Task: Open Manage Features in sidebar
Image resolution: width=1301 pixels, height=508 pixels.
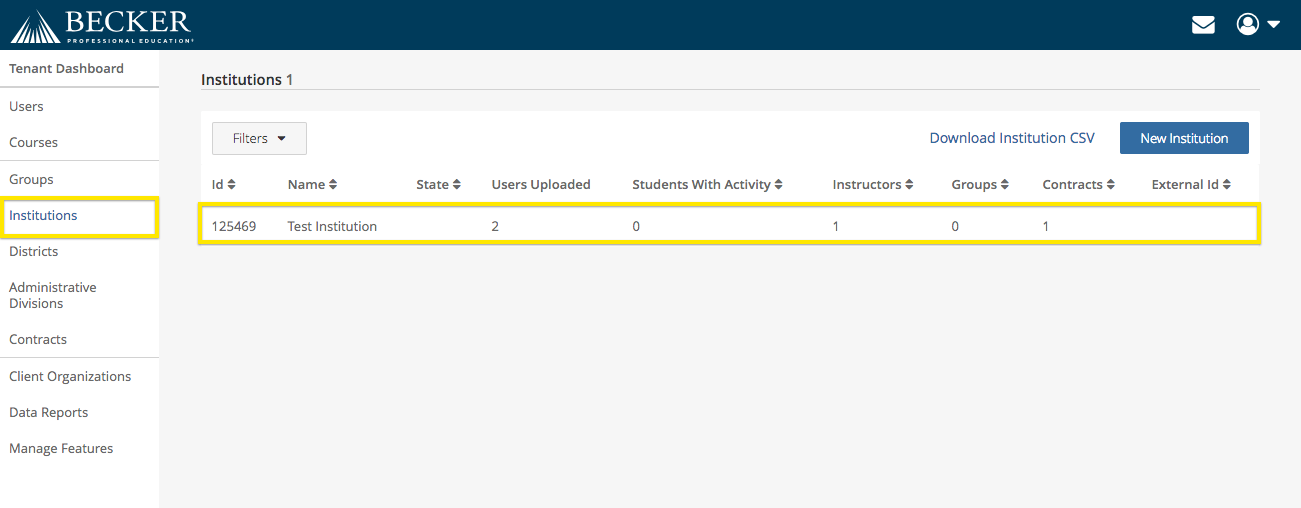Action: pyautogui.click(x=61, y=448)
